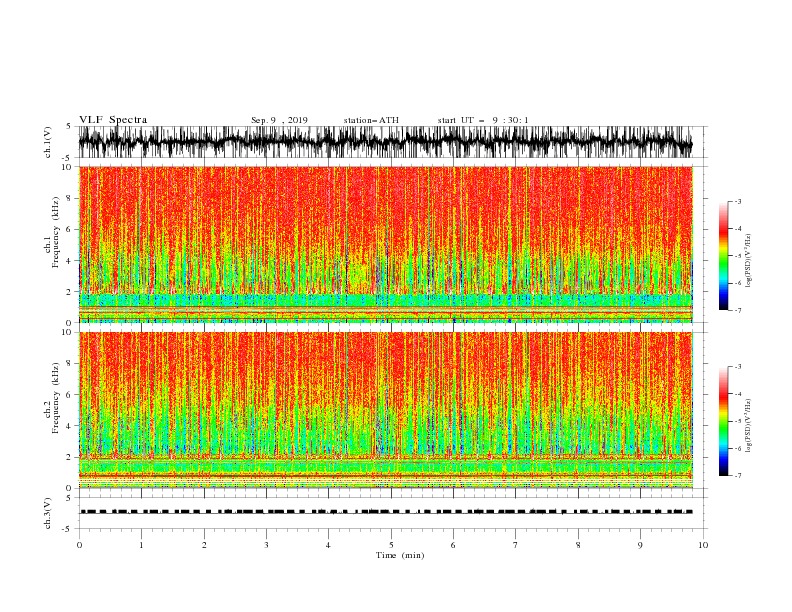Click the 'start UT = 9:30:1' text
792x612 pixels.
click(483, 120)
